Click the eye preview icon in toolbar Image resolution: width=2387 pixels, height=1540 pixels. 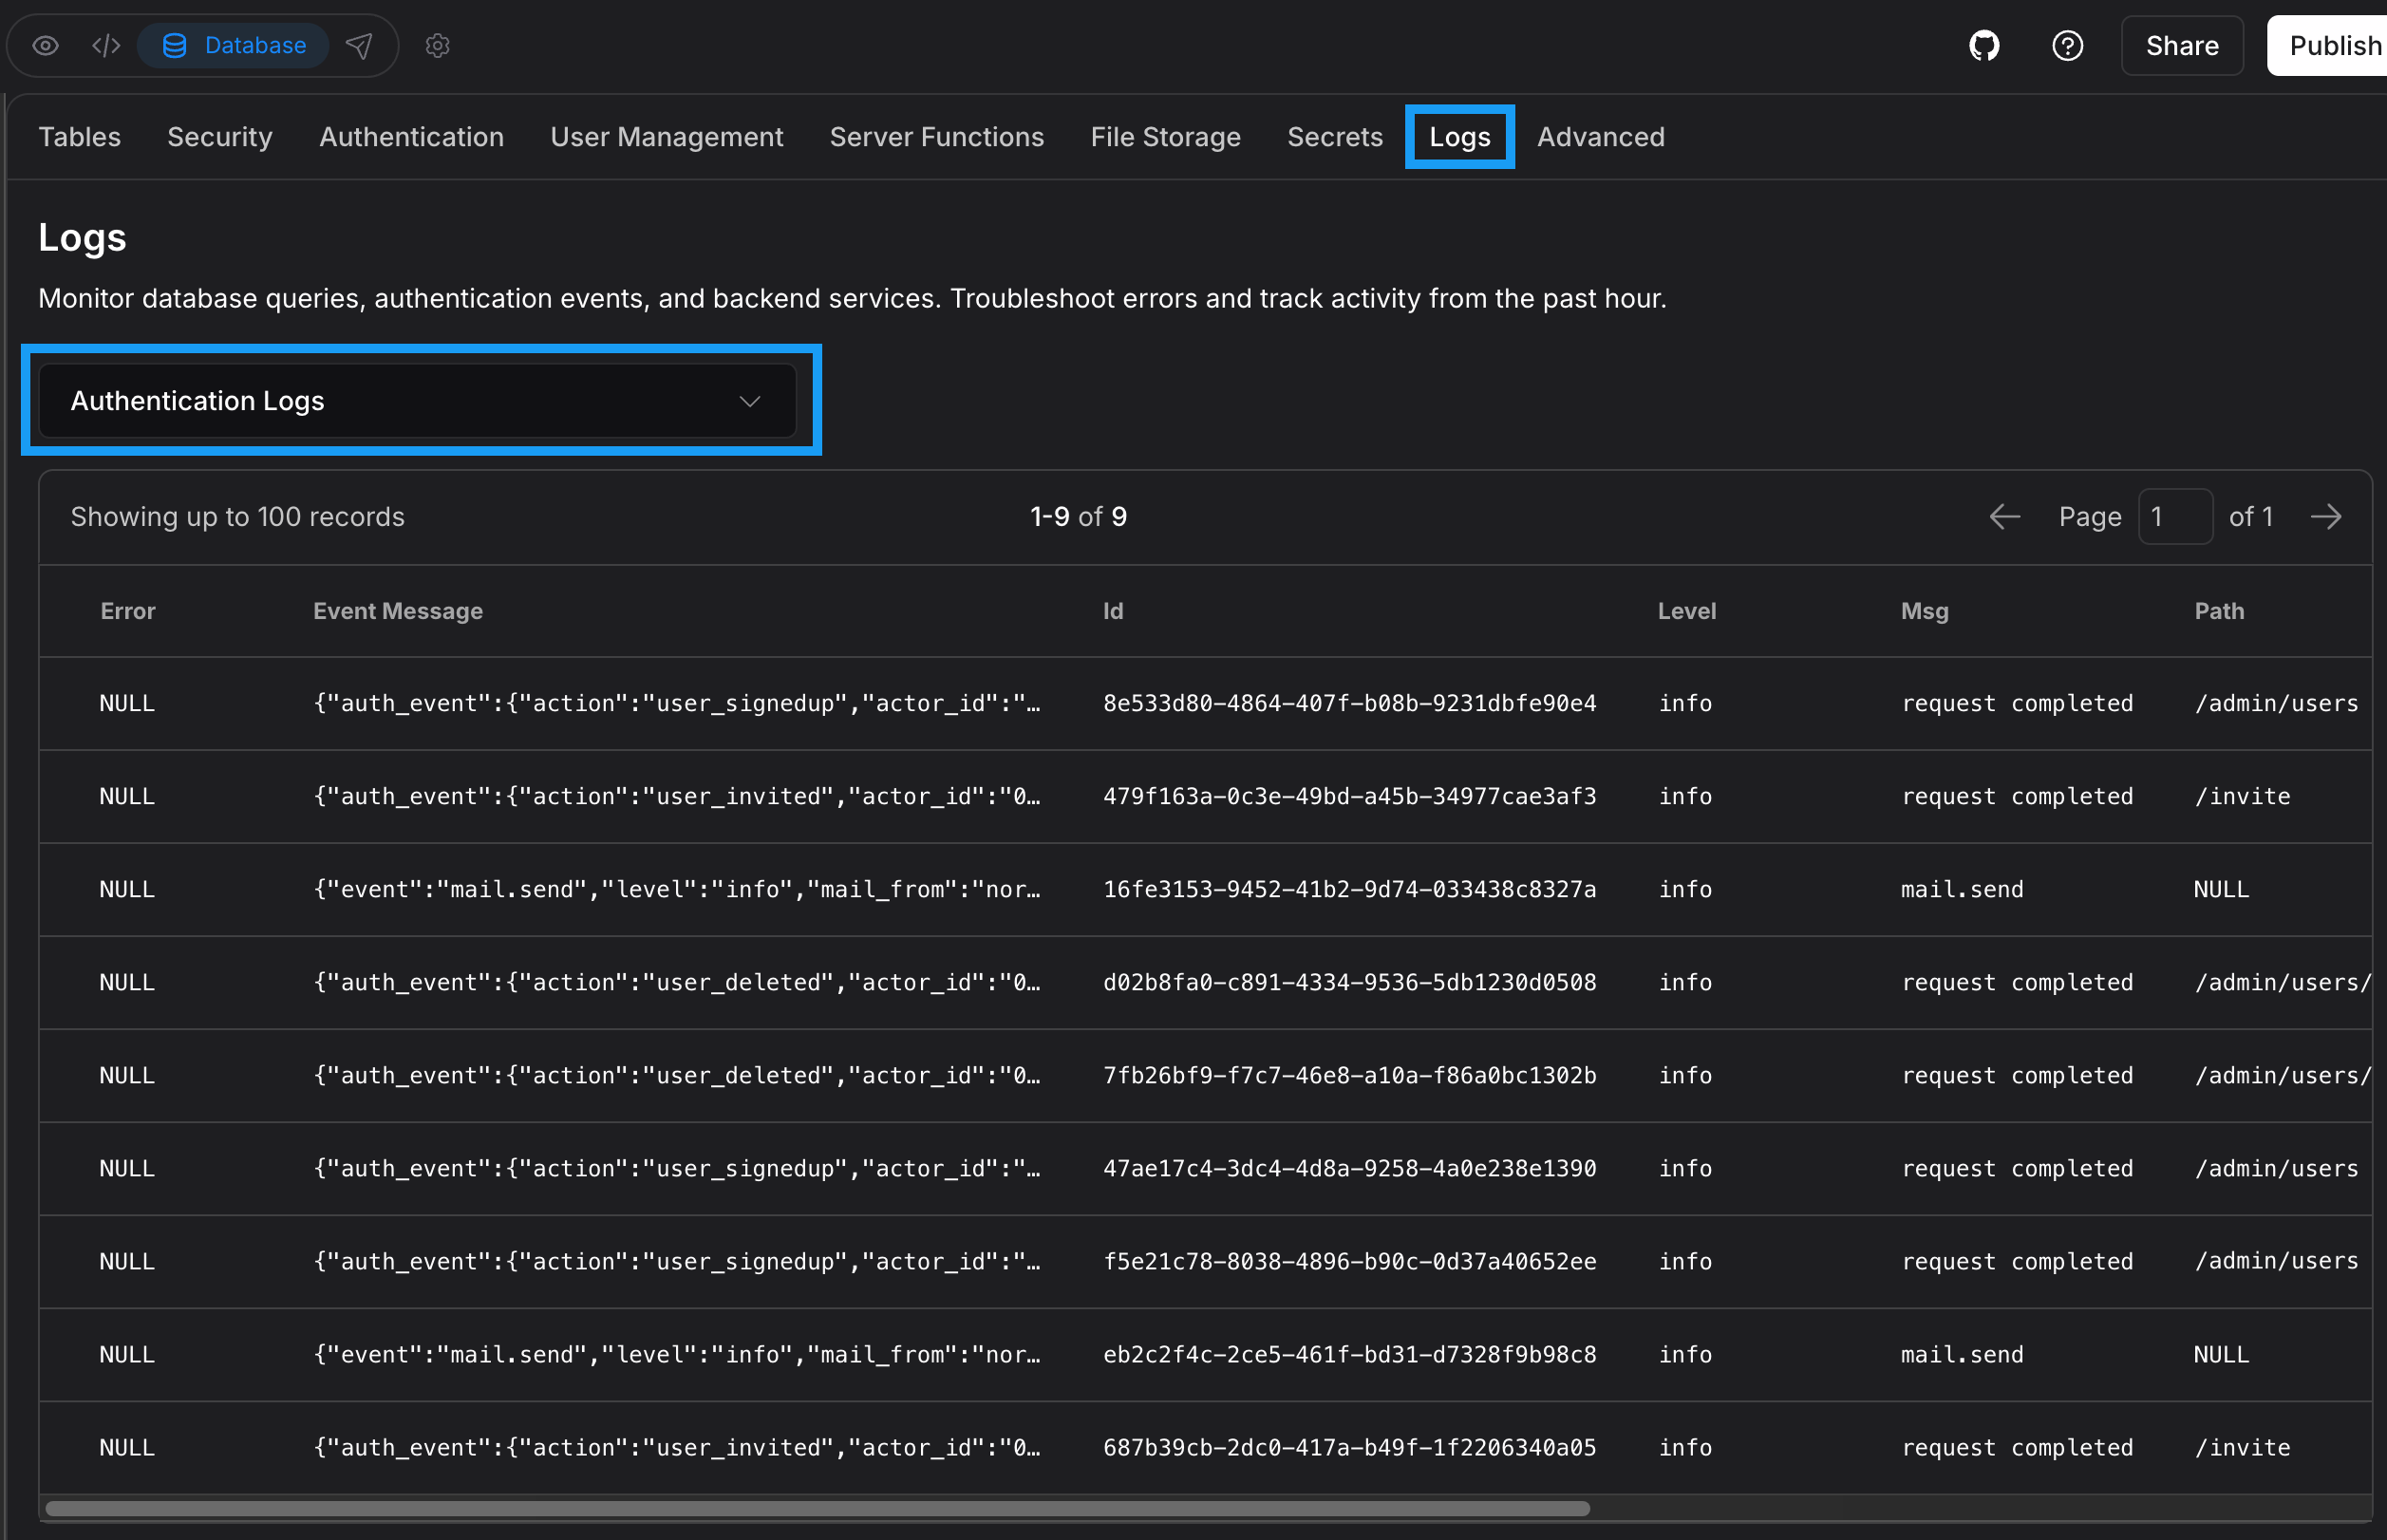point(46,46)
